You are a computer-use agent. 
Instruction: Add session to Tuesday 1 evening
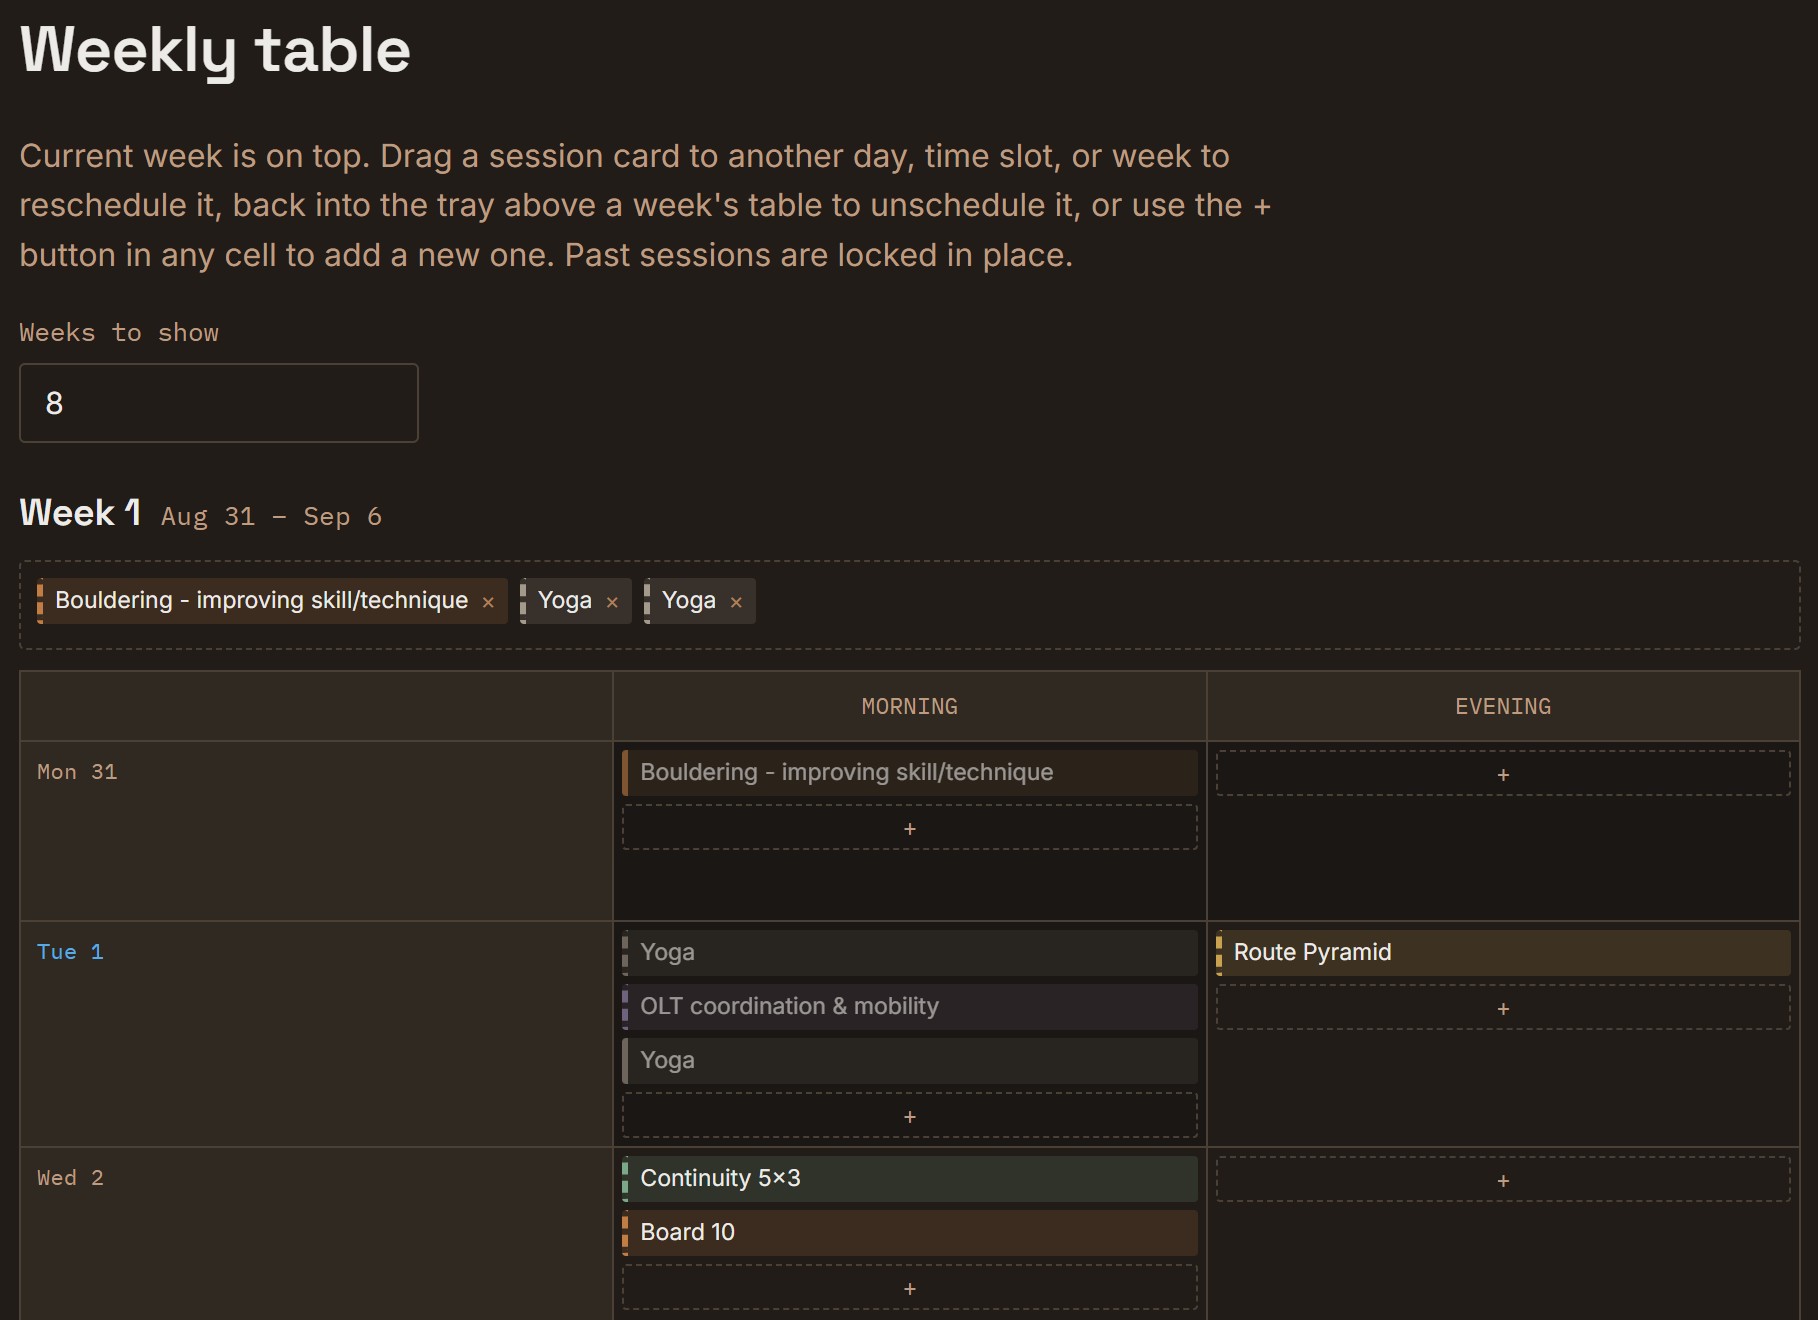coord(1503,1008)
